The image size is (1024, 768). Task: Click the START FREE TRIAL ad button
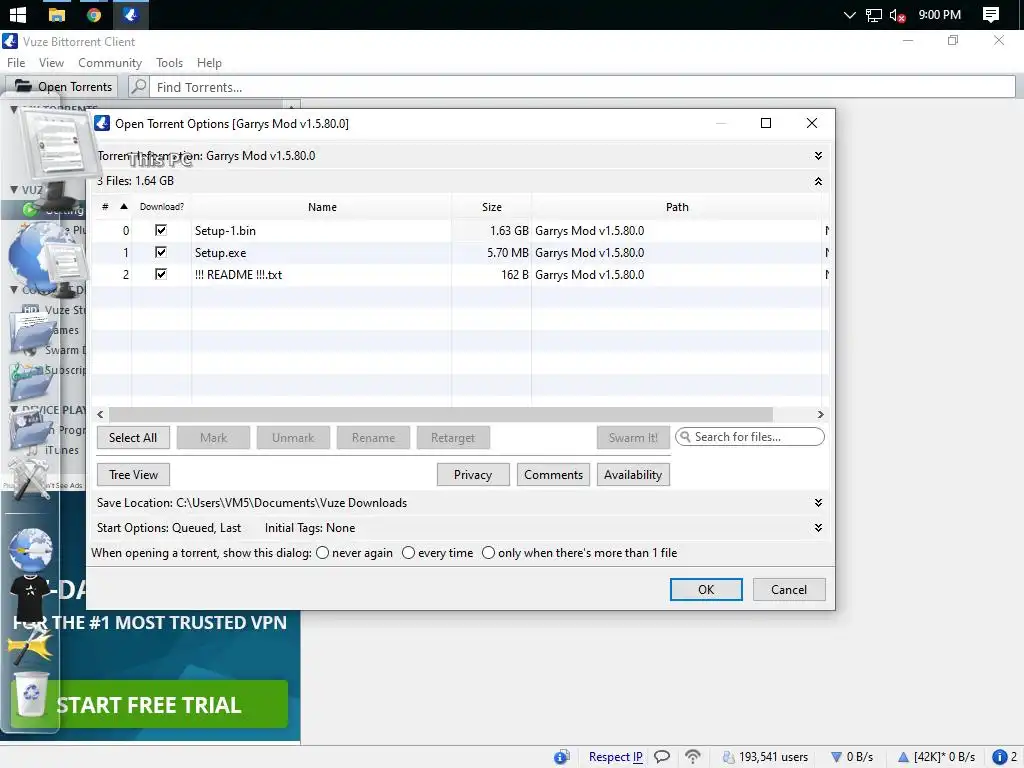(150, 704)
